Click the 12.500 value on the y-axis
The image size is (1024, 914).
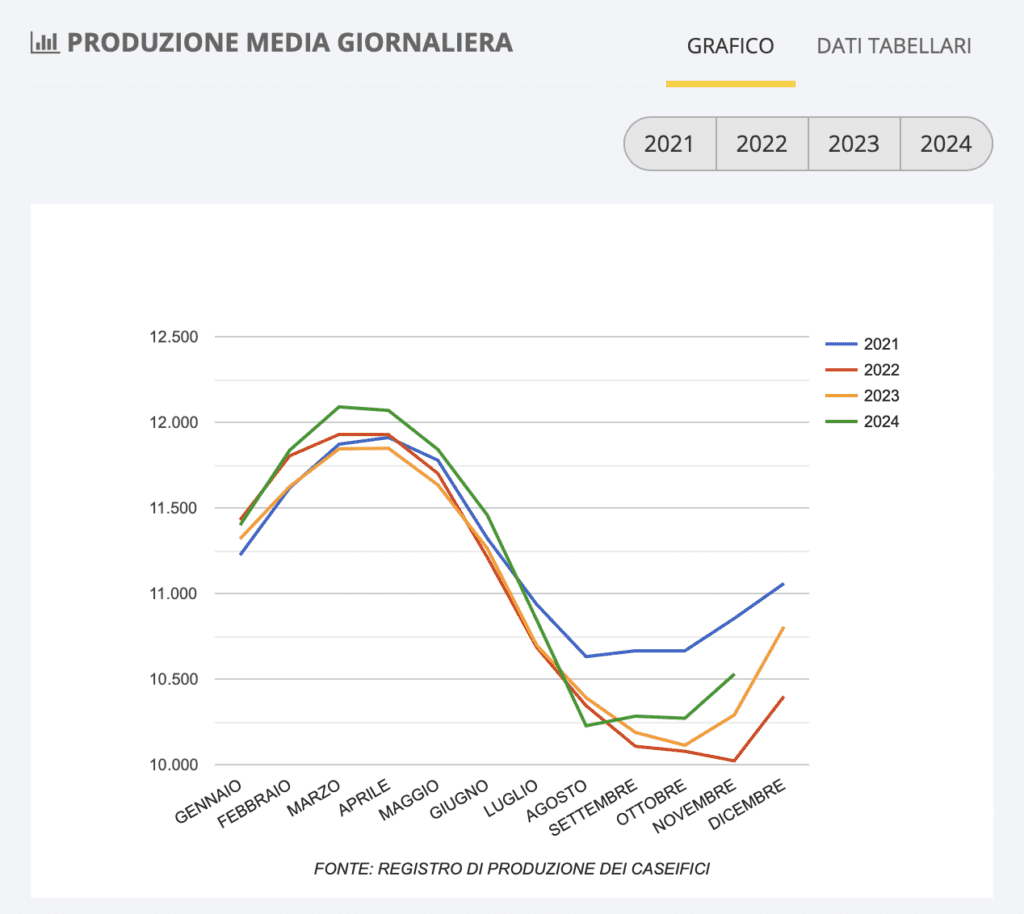tap(173, 337)
